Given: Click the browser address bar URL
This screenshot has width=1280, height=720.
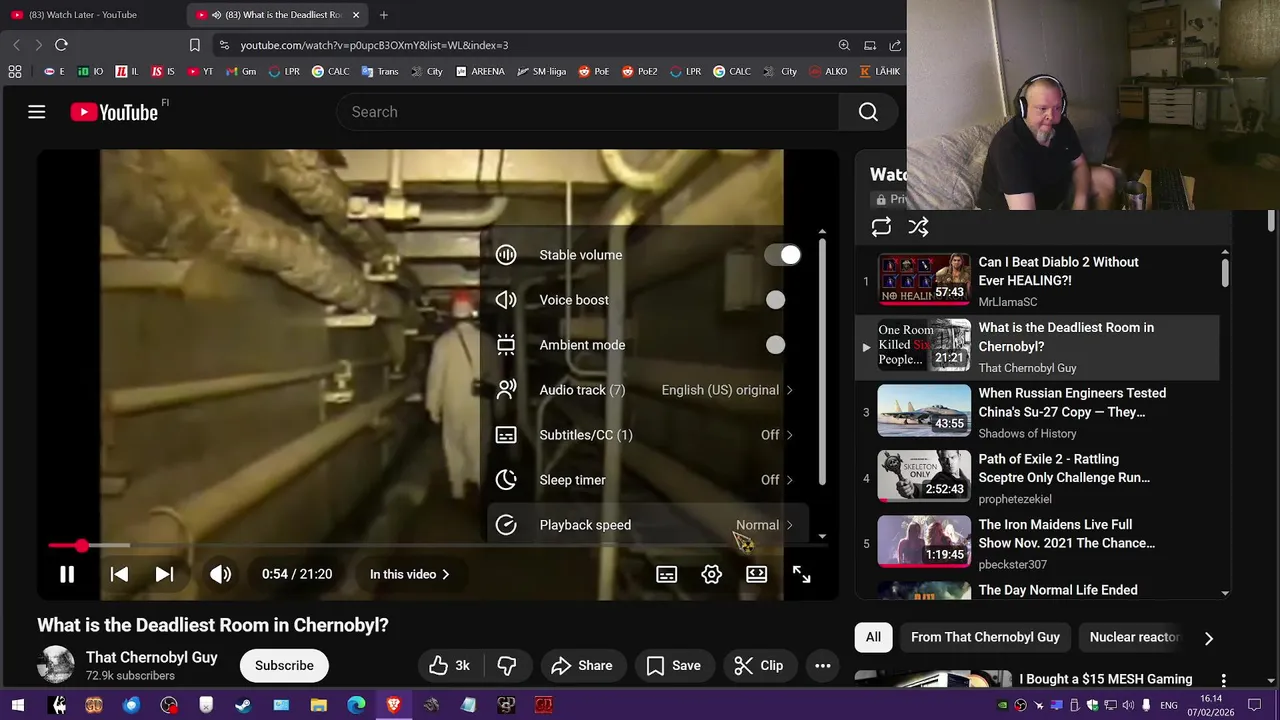Looking at the screenshot, I should click(x=374, y=45).
